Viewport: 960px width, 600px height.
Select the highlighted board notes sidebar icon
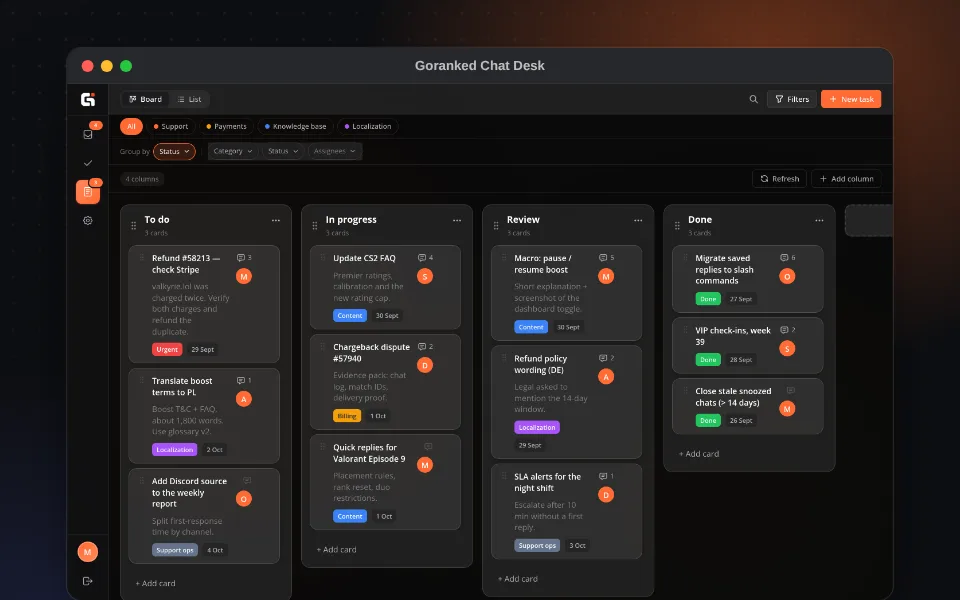88,192
